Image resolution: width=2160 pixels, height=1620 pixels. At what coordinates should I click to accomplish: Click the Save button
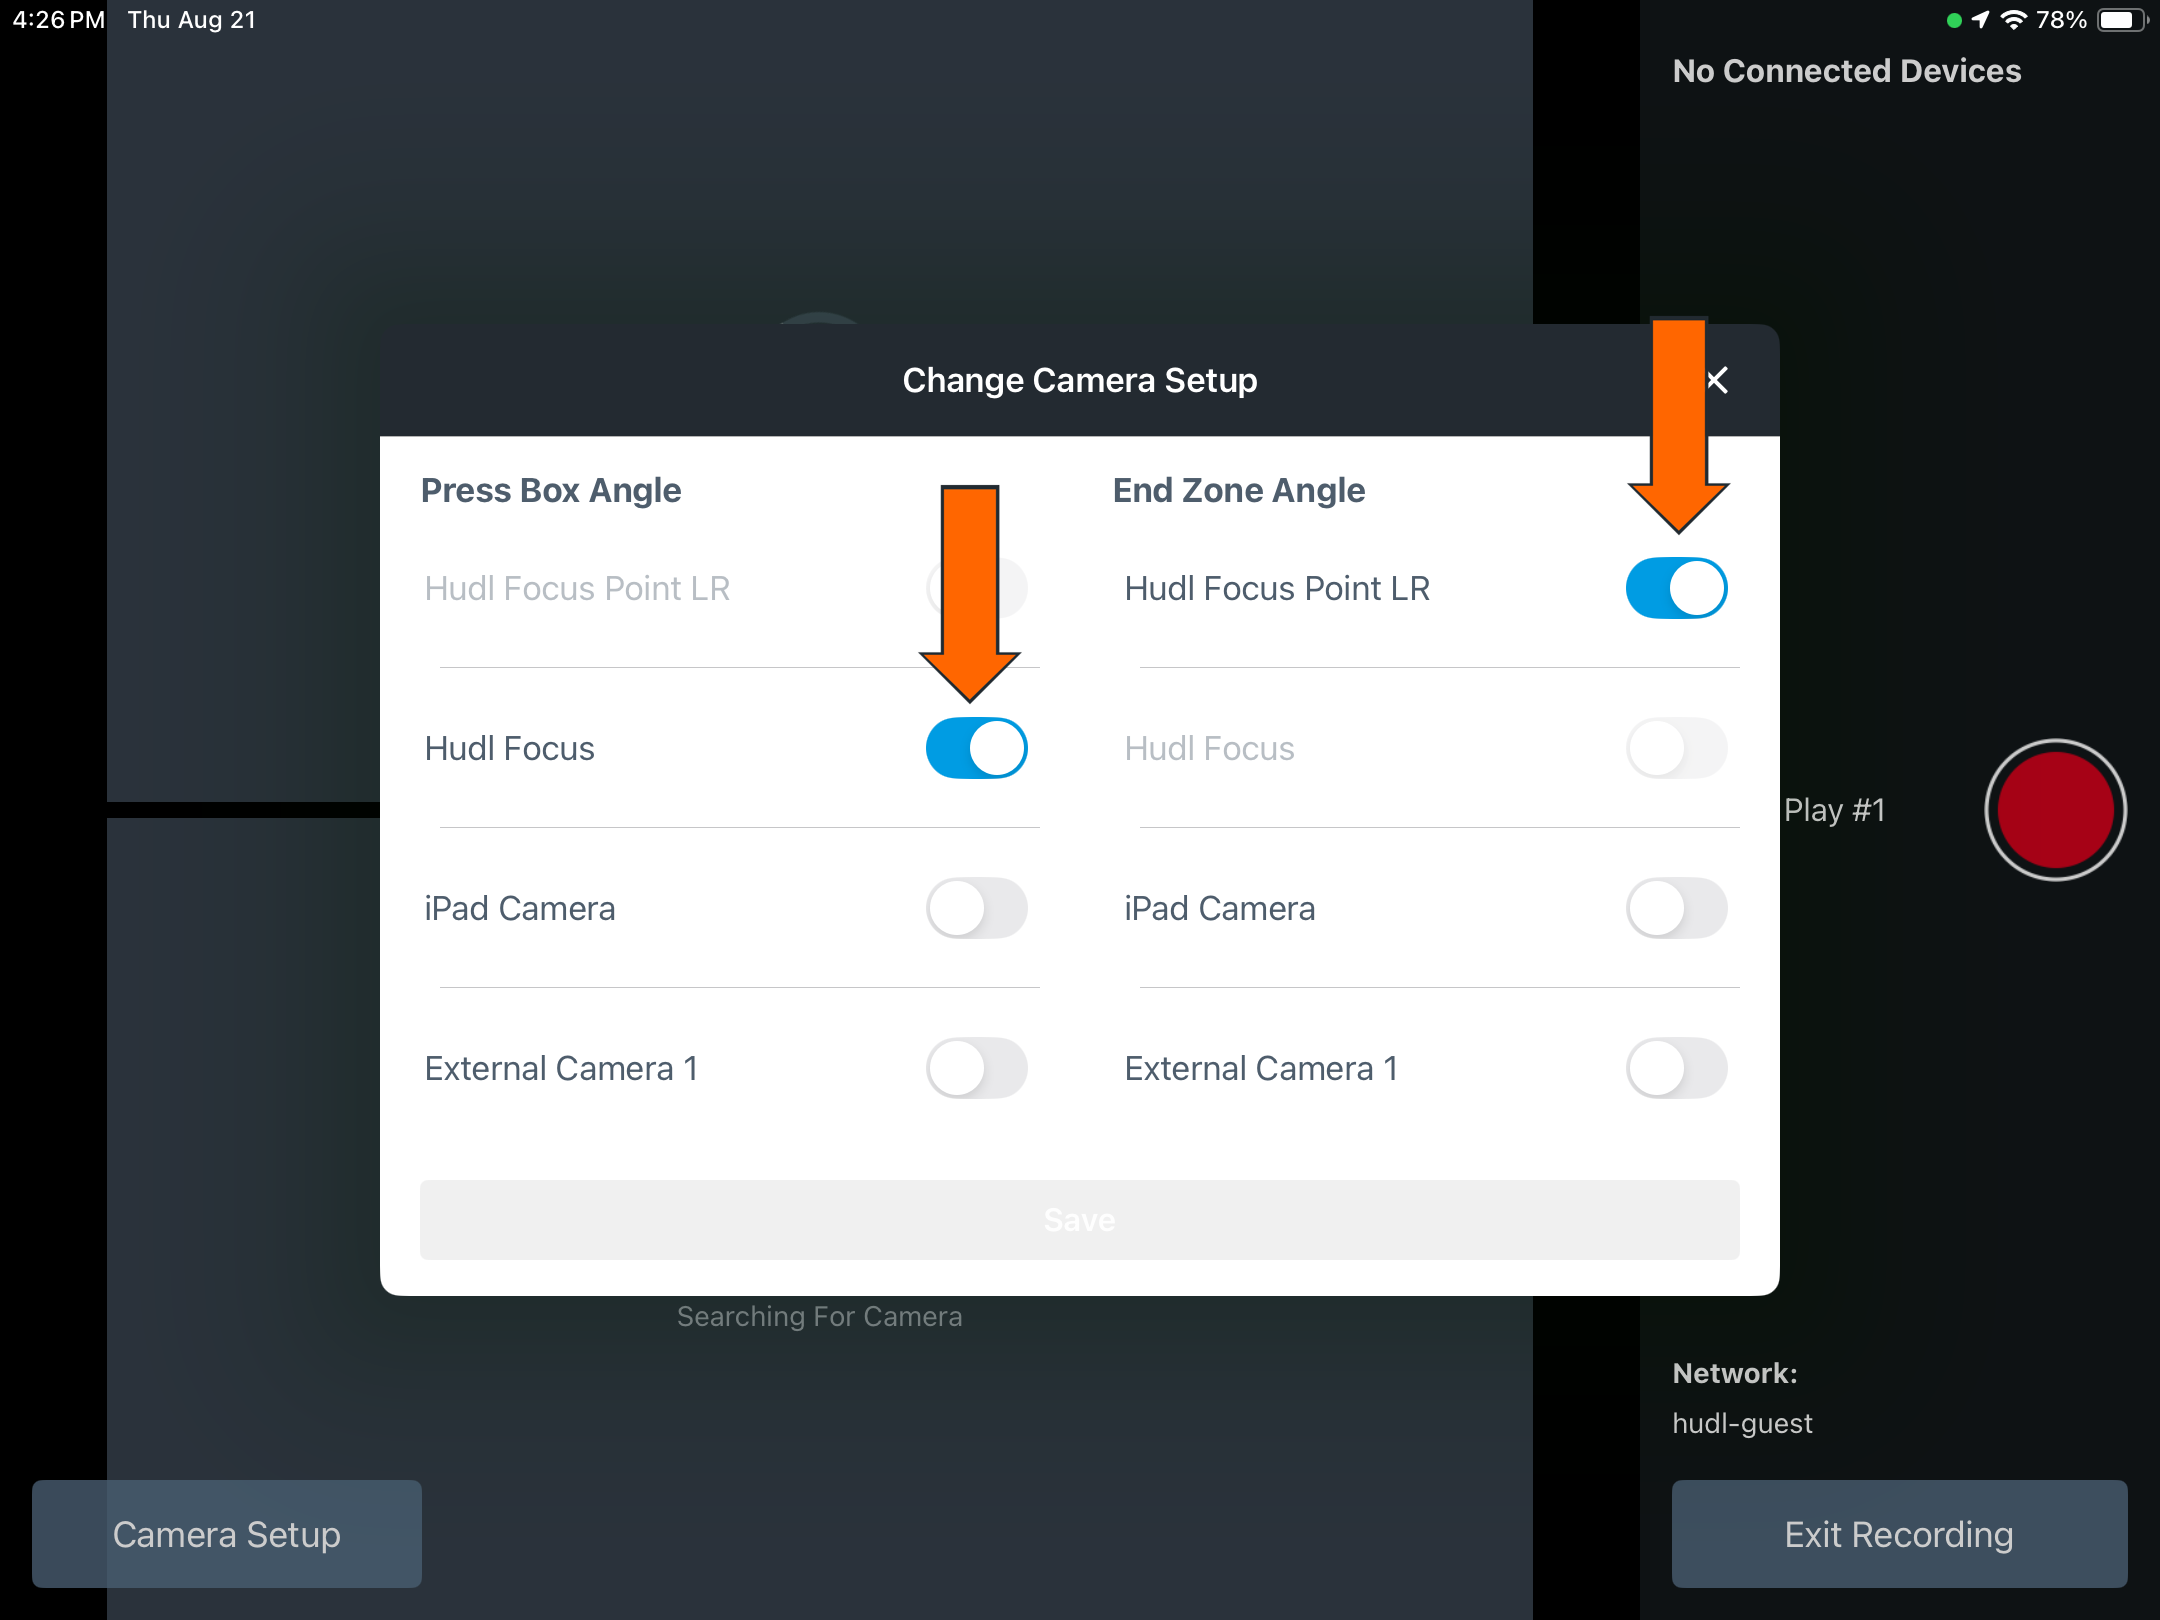pyautogui.click(x=1079, y=1220)
